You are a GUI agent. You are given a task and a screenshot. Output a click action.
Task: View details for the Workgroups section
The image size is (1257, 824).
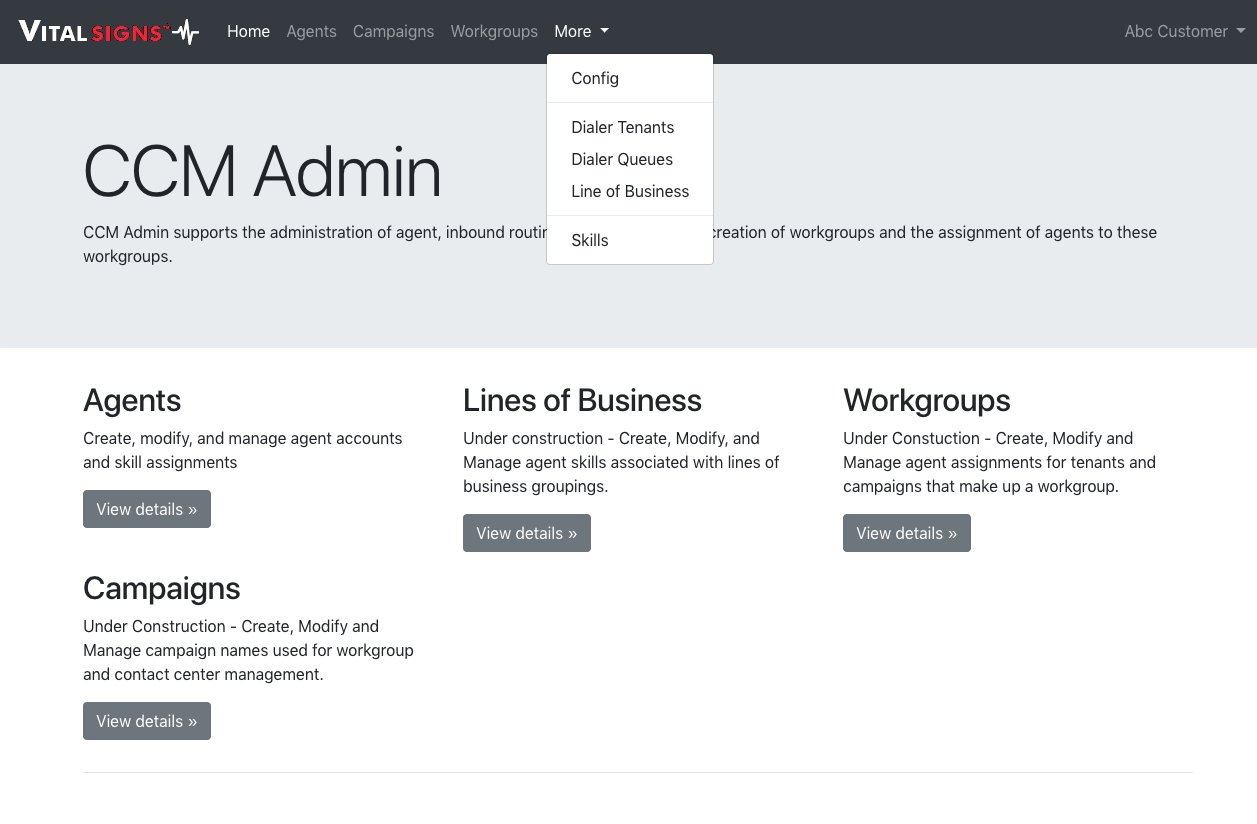(x=907, y=533)
